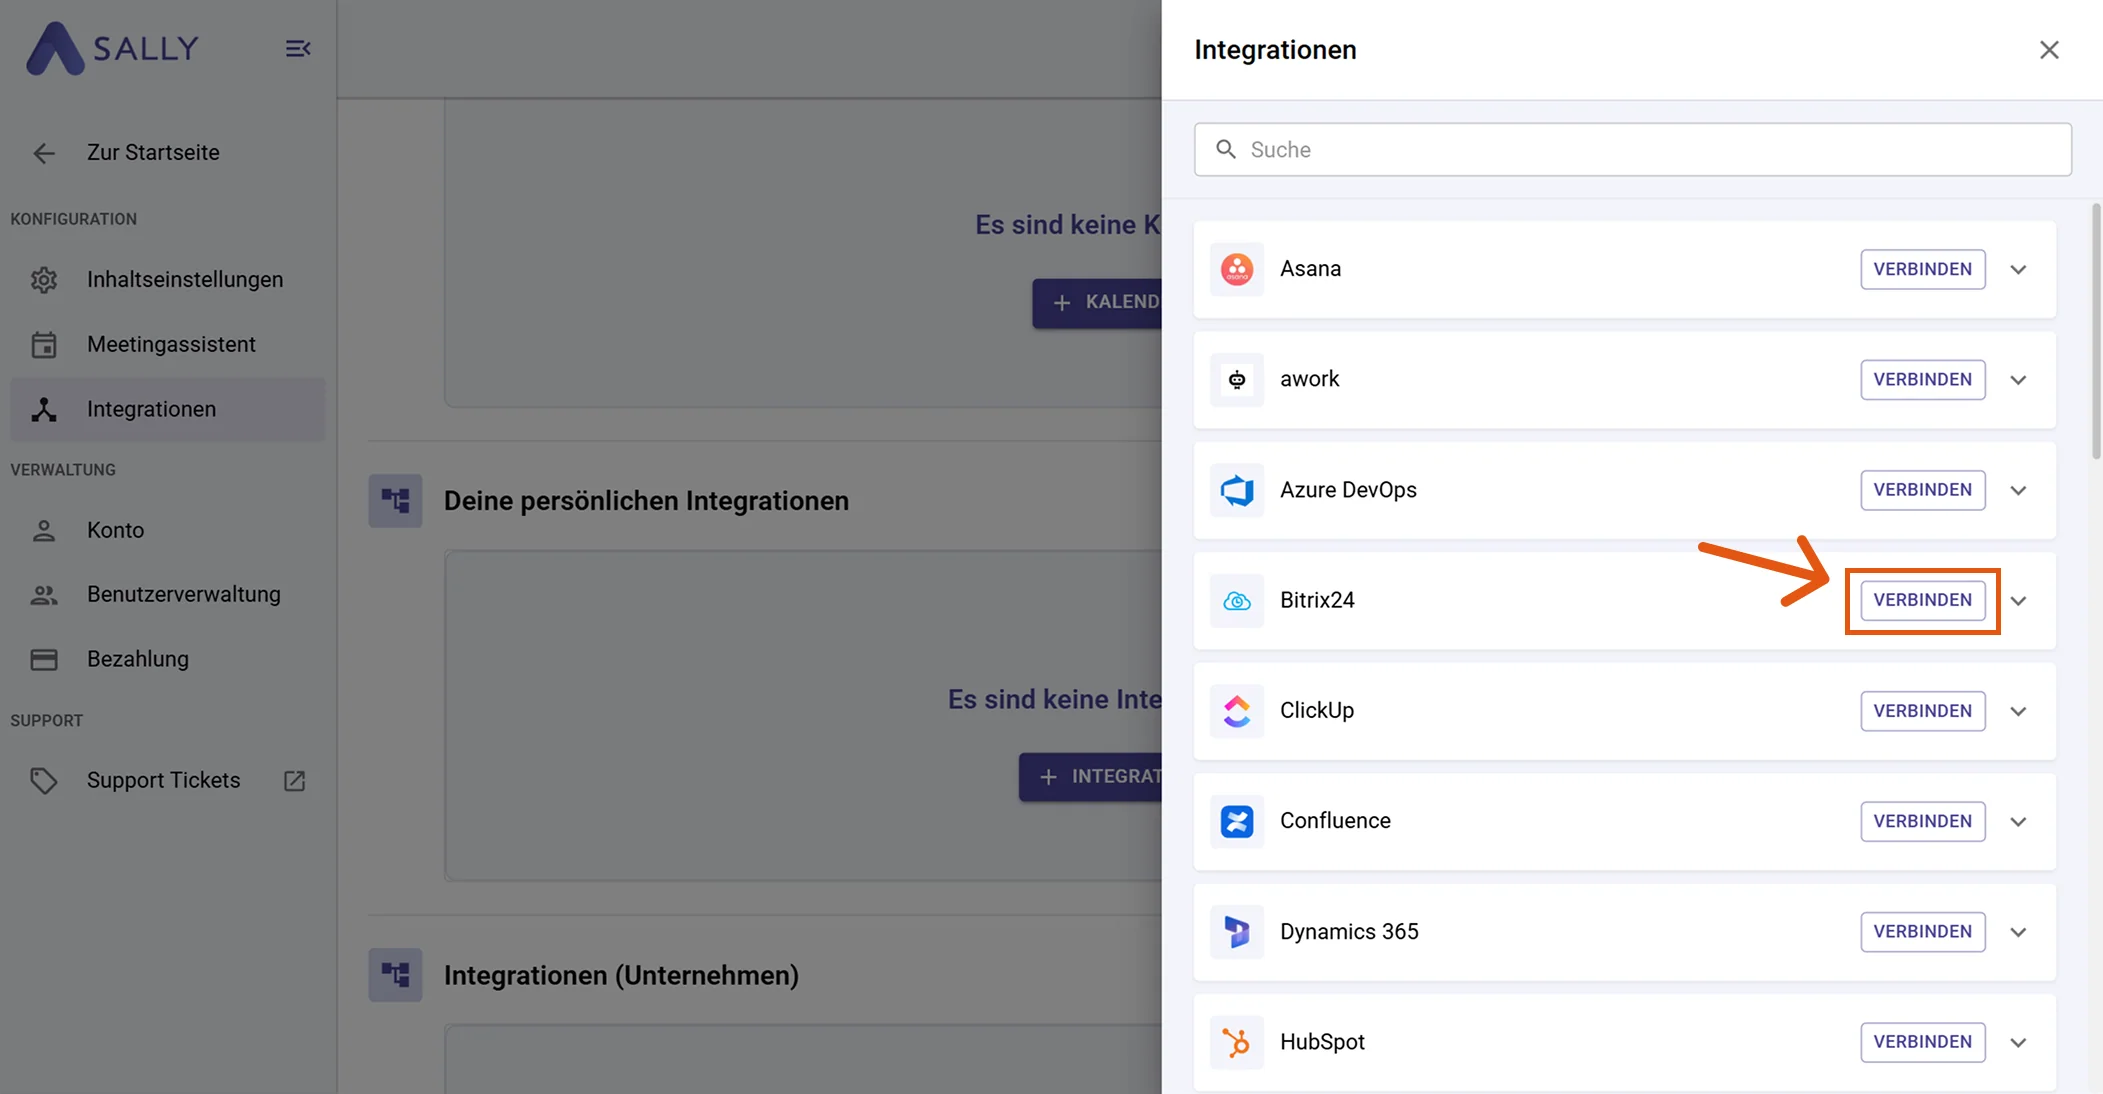The width and height of the screenshot is (2103, 1094).
Task: Click icon beside Deine persönlichen Integrationen heading
Action: pyautogui.click(x=395, y=500)
